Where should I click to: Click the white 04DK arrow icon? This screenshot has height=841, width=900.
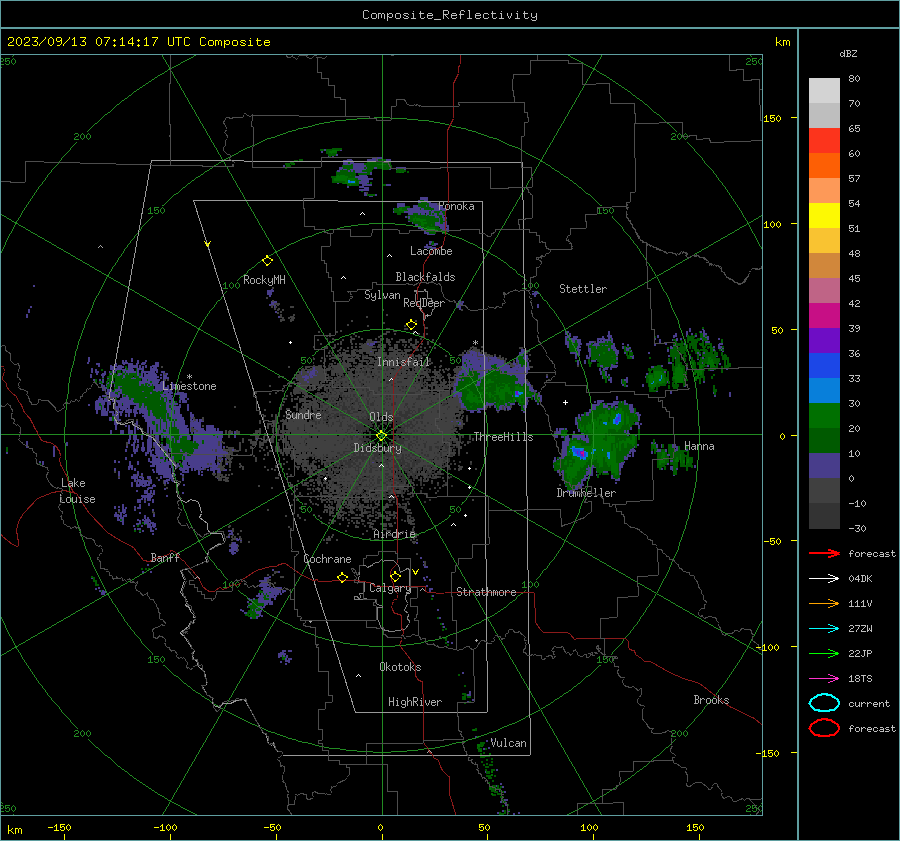pos(824,579)
